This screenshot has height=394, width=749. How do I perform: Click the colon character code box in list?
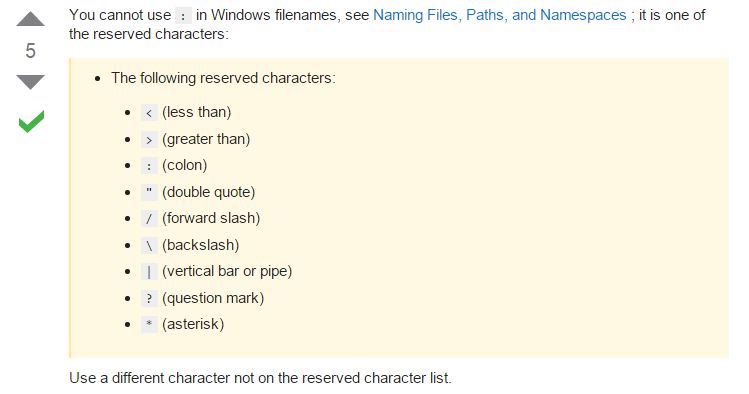point(149,166)
